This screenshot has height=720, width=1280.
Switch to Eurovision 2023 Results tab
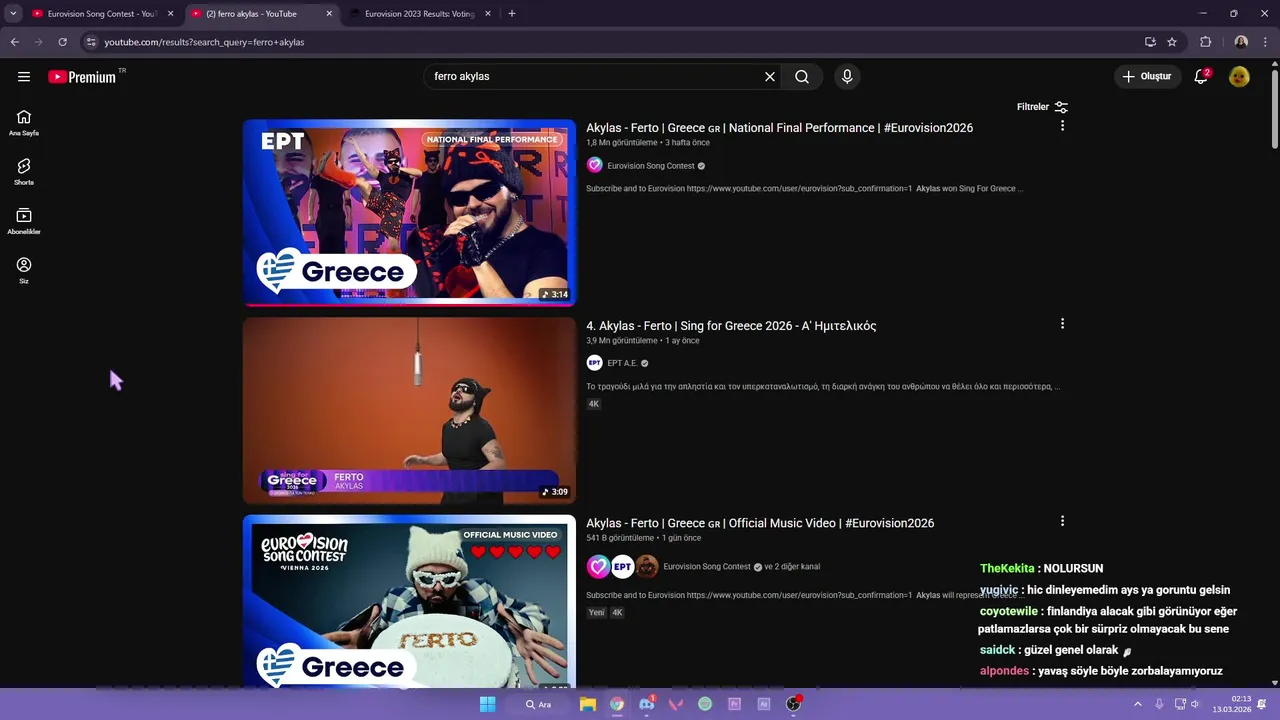(x=419, y=14)
